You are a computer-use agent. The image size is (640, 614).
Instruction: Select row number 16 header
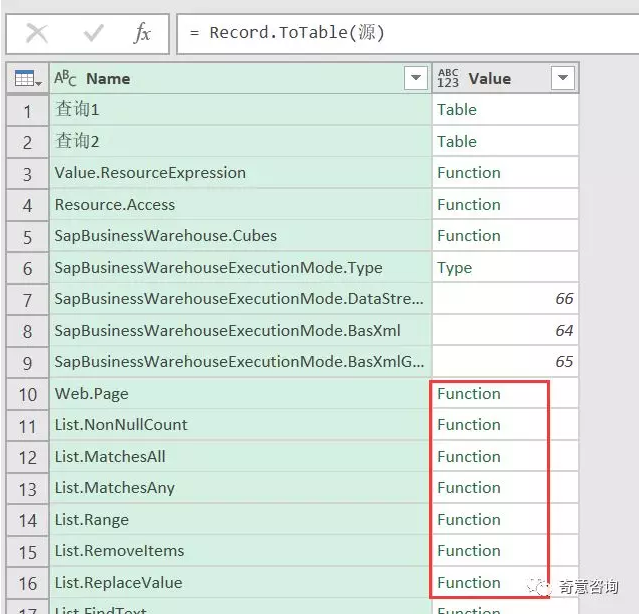pos(27,583)
